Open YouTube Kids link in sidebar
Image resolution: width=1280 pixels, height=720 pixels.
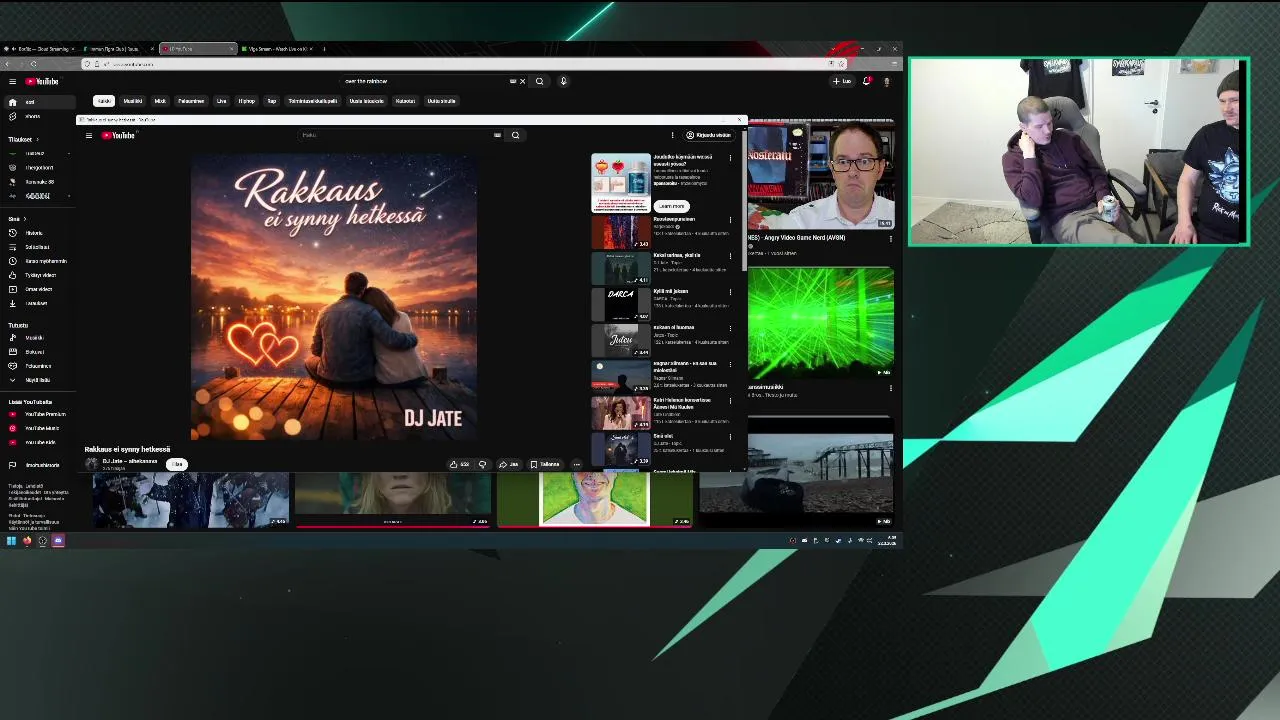point(38,442)
